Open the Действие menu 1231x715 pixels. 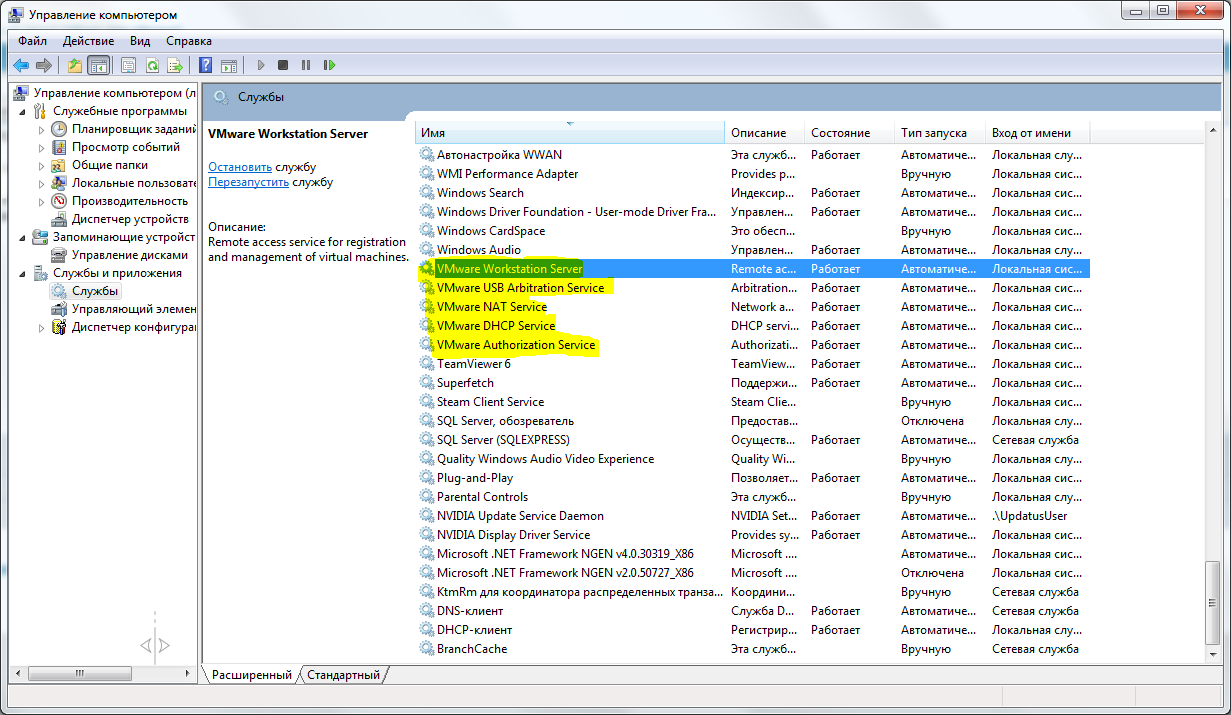88,41
